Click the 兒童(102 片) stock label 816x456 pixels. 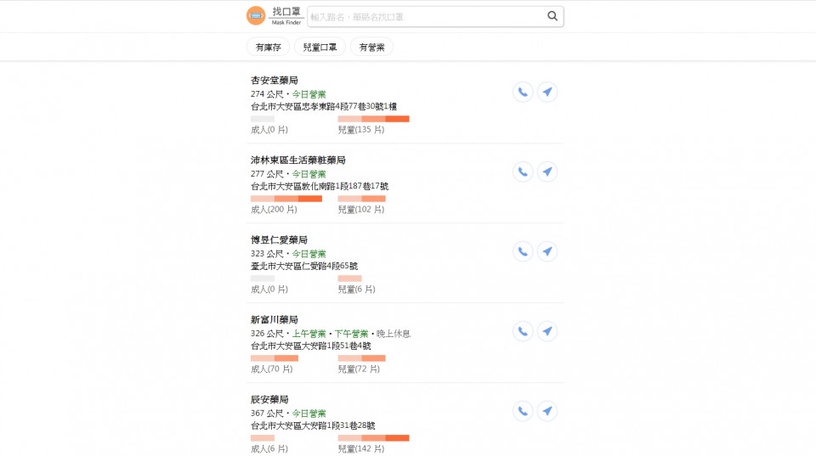(361, 209)
